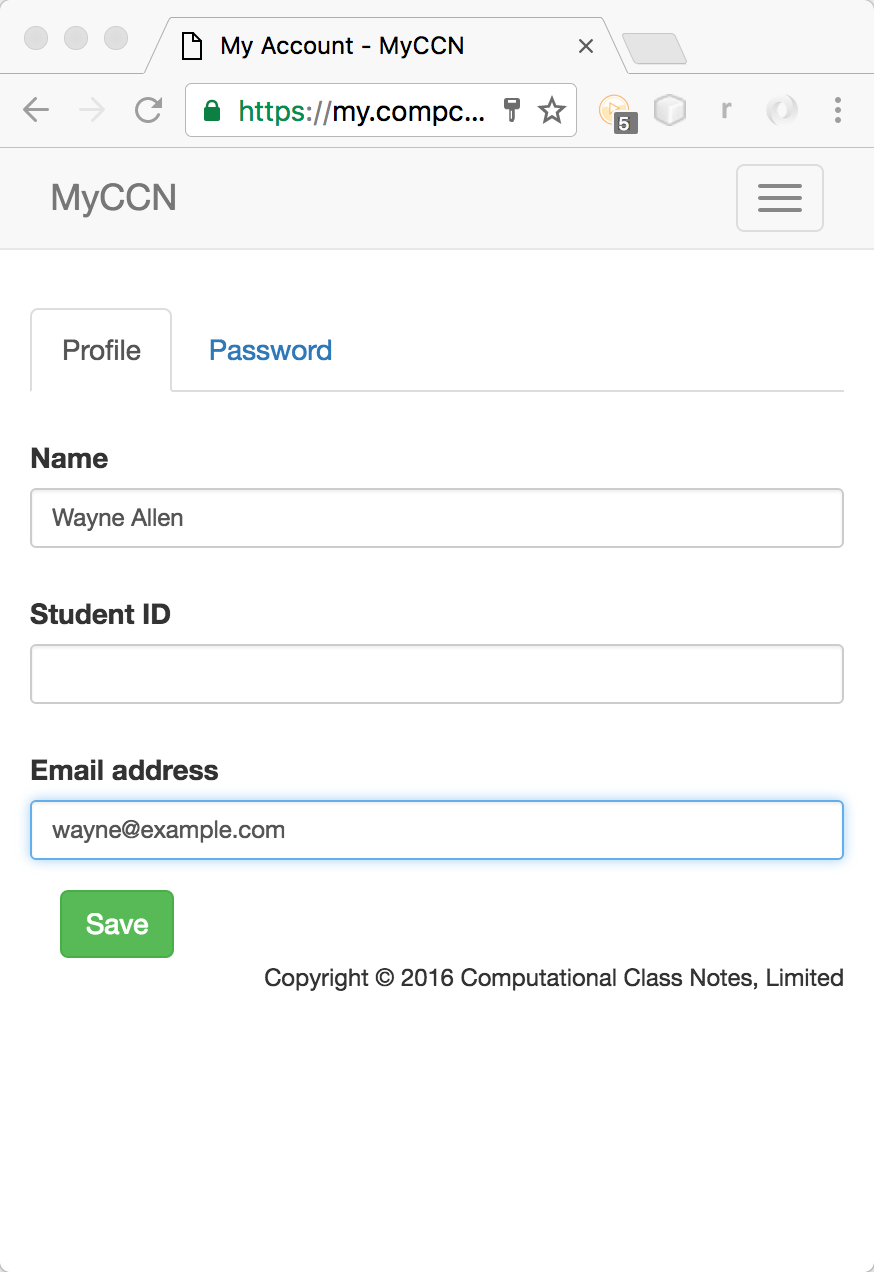Expand the hamburger navigation menu
The width and height of the screenshot is (874, 1272).
780,198
